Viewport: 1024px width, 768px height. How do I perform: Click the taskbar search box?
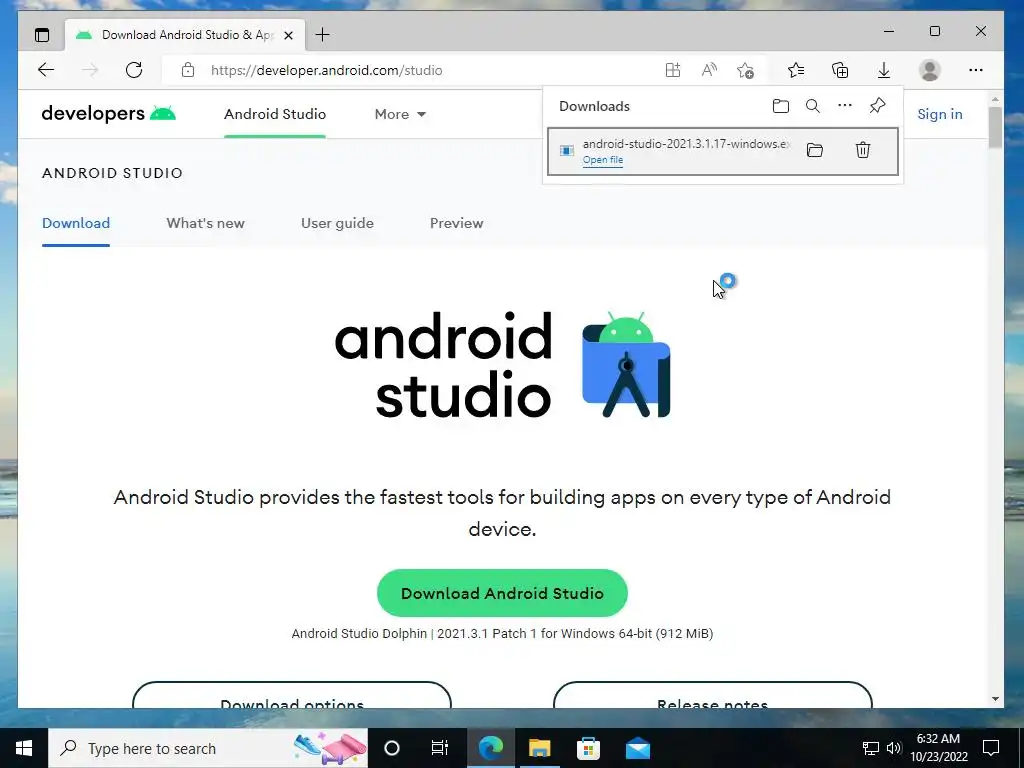click(x=208, y=748)
